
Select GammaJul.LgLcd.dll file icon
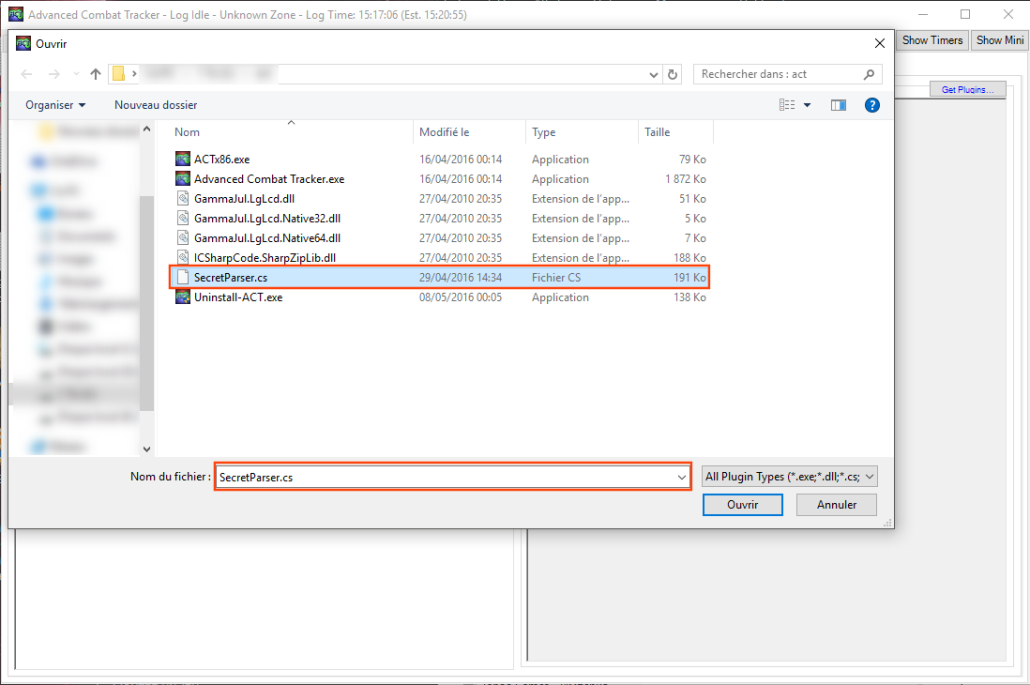(183, 198)
